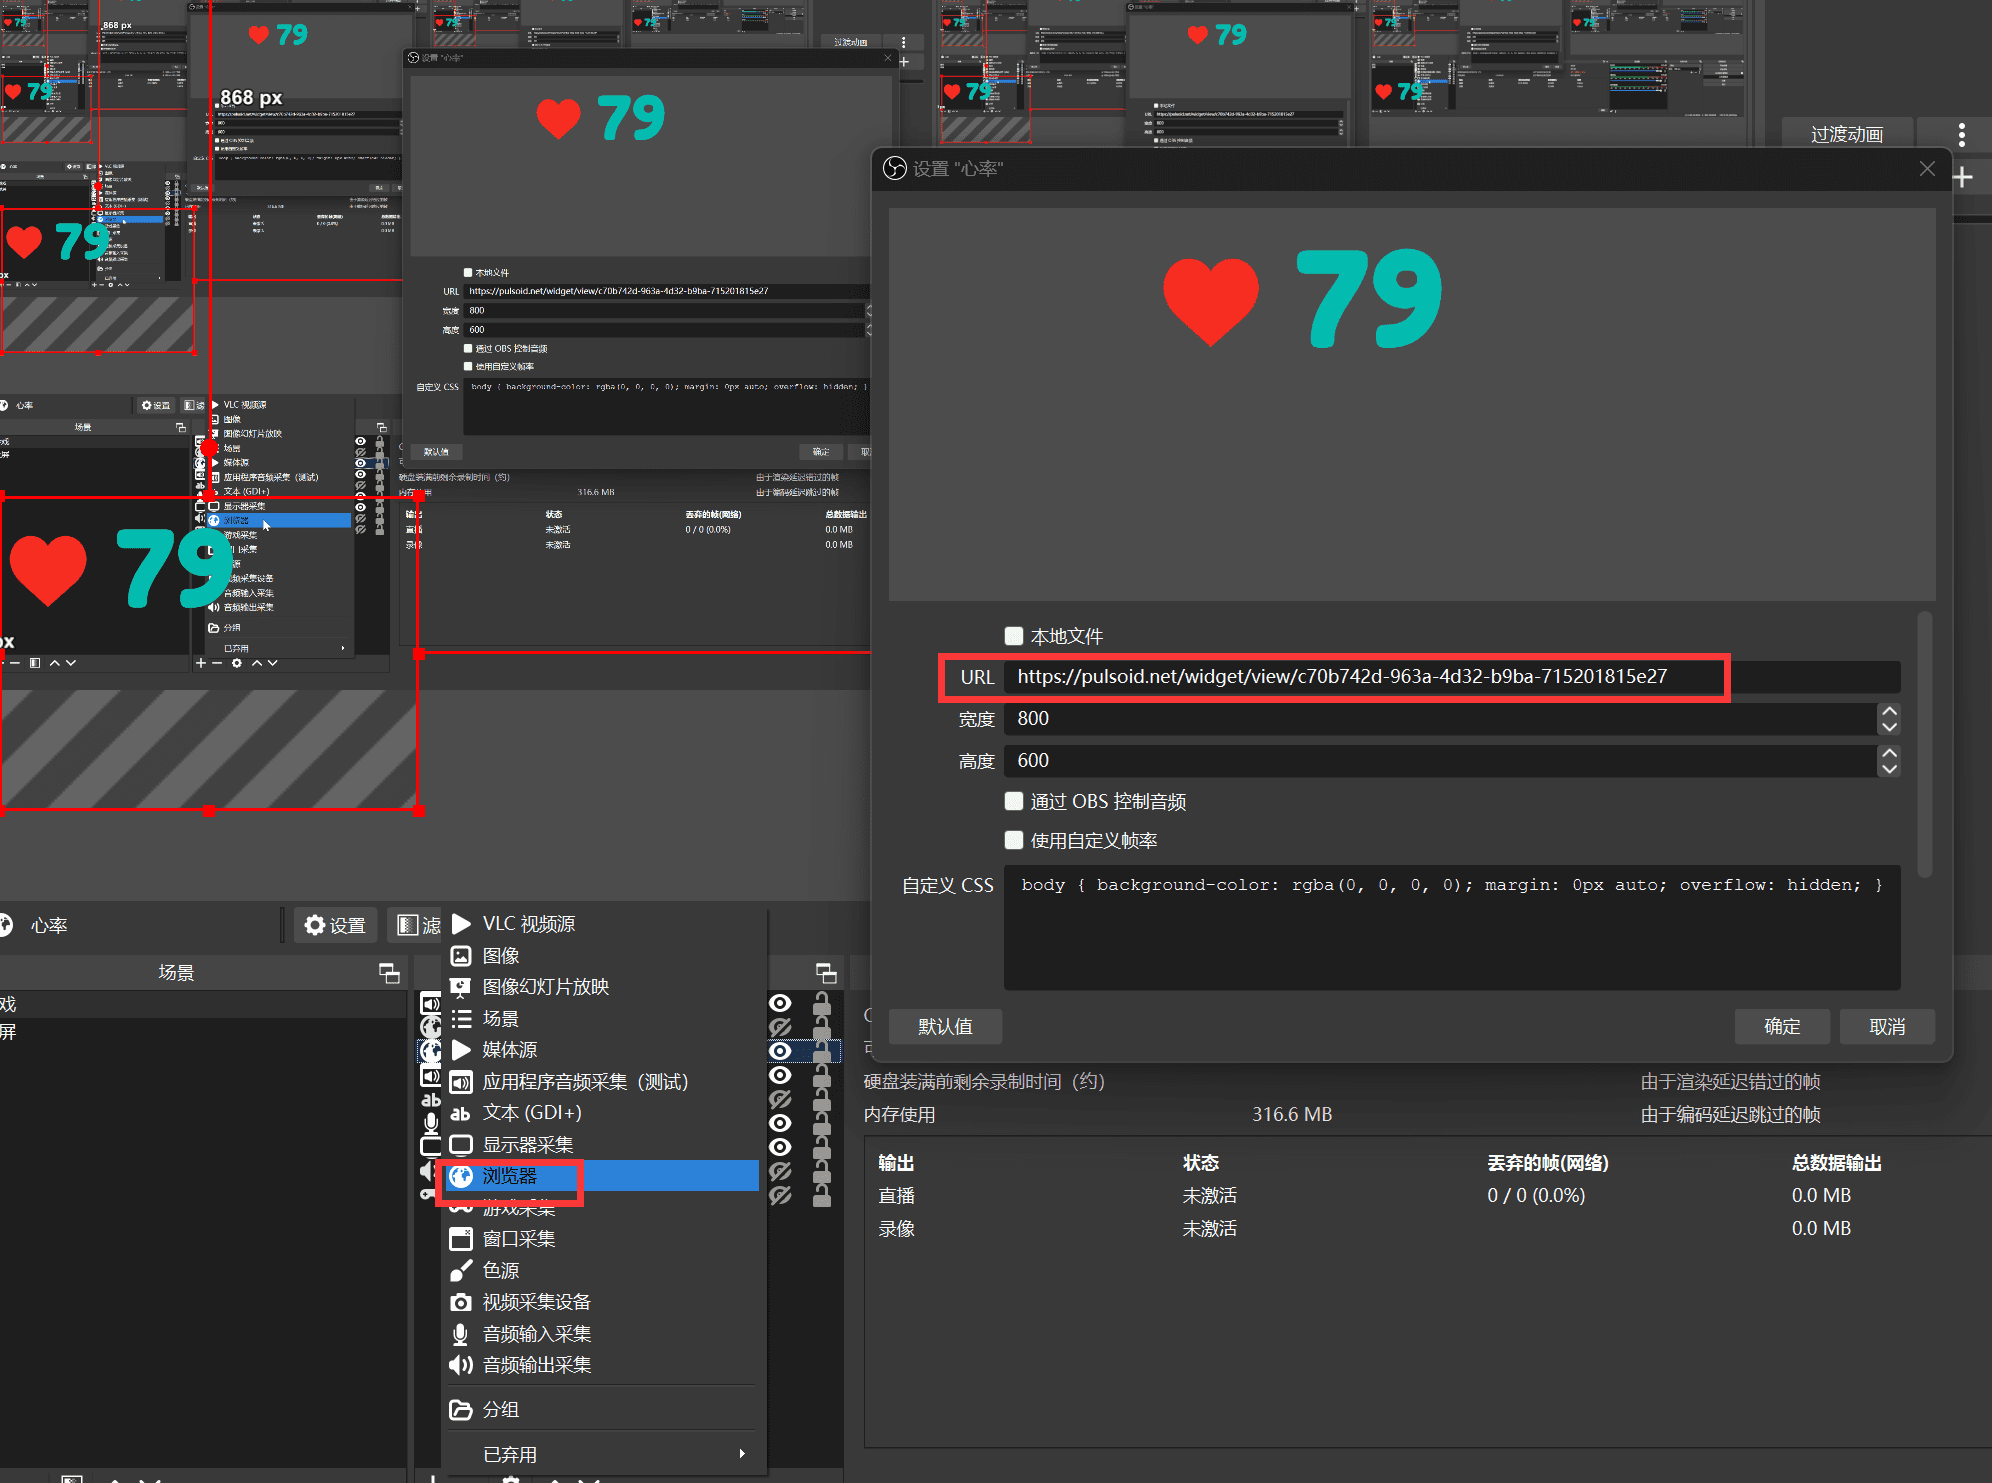
Task: Click the VLC 视频源 play icon
Action: pos(461,924)
